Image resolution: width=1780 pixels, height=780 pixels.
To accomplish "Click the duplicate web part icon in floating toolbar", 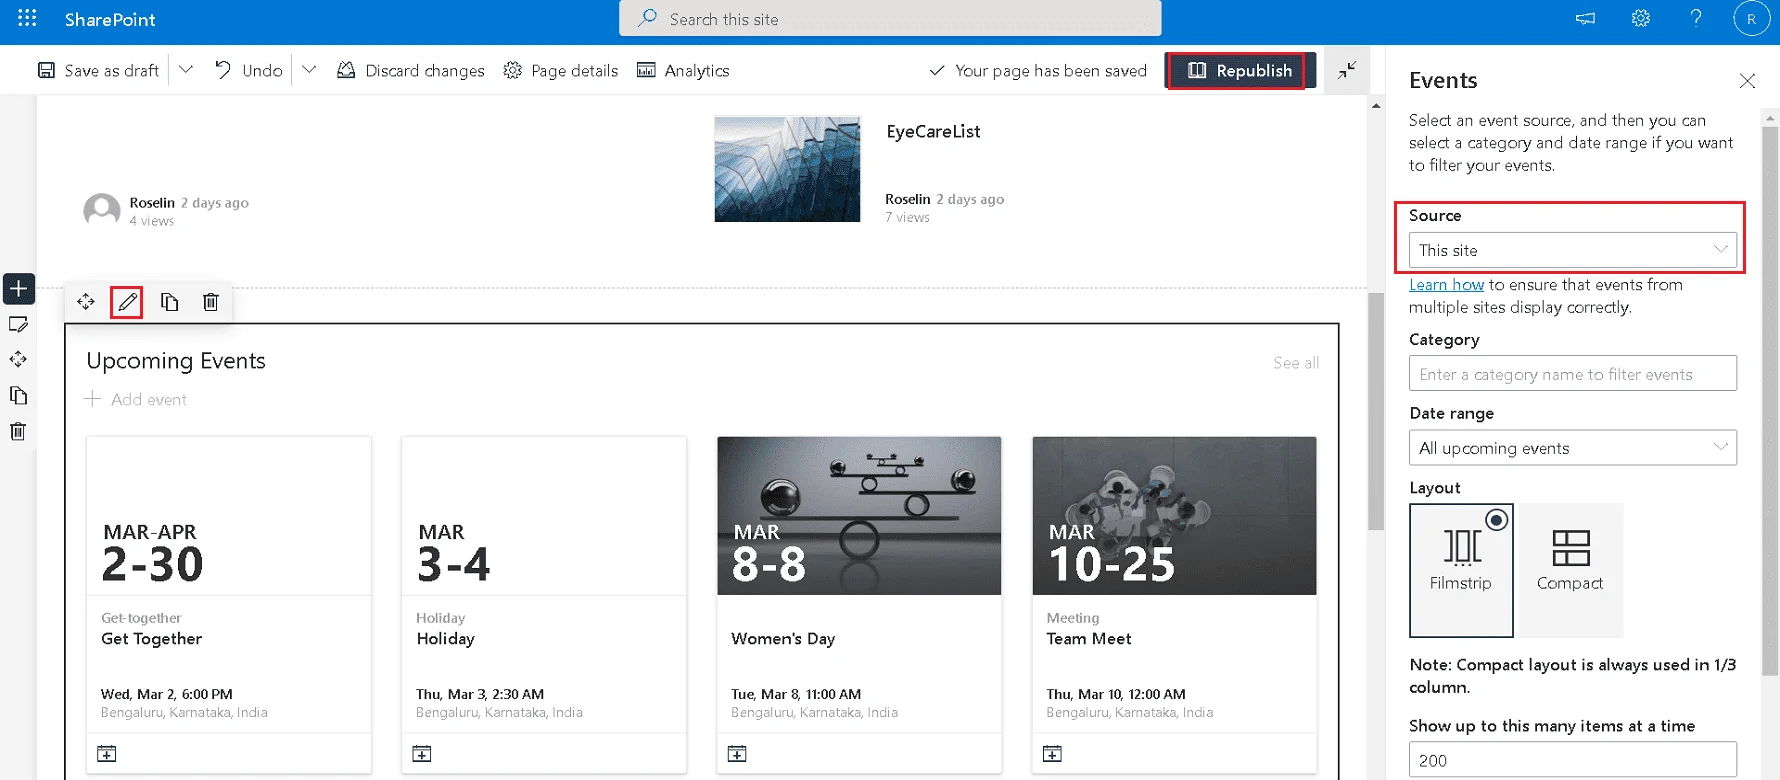I will (169, 301).
